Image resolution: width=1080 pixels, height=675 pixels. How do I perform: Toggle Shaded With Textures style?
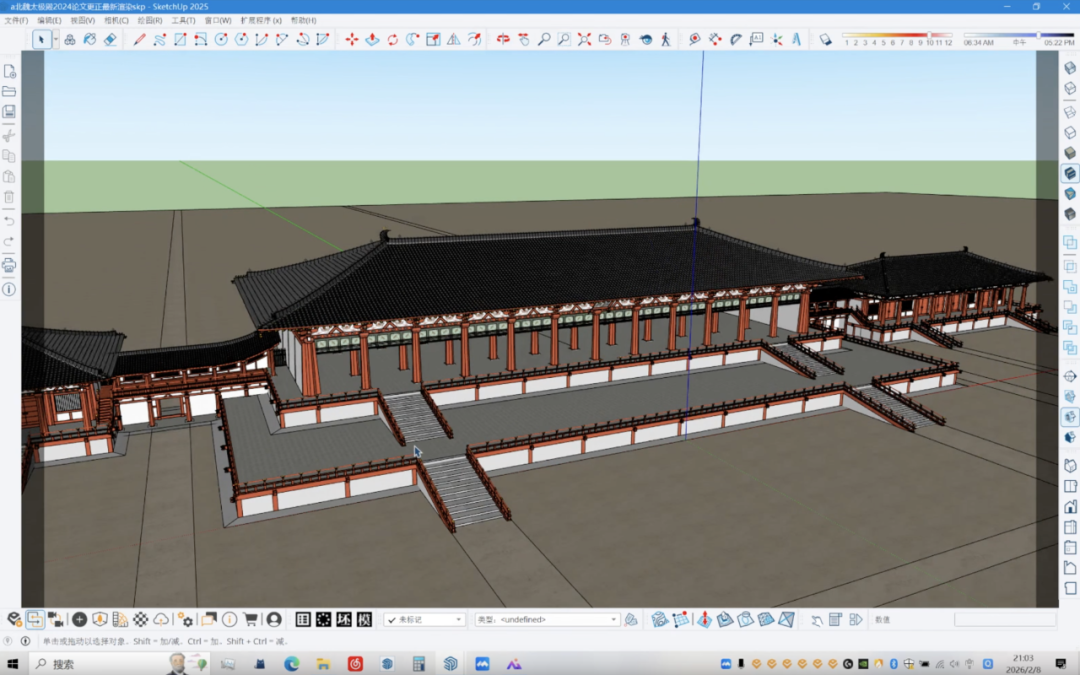(1070, 173)
